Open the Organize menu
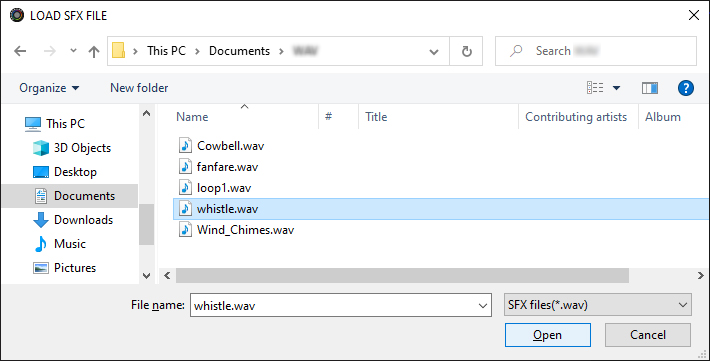Viewport: 710px width, 361px height. 49,88
